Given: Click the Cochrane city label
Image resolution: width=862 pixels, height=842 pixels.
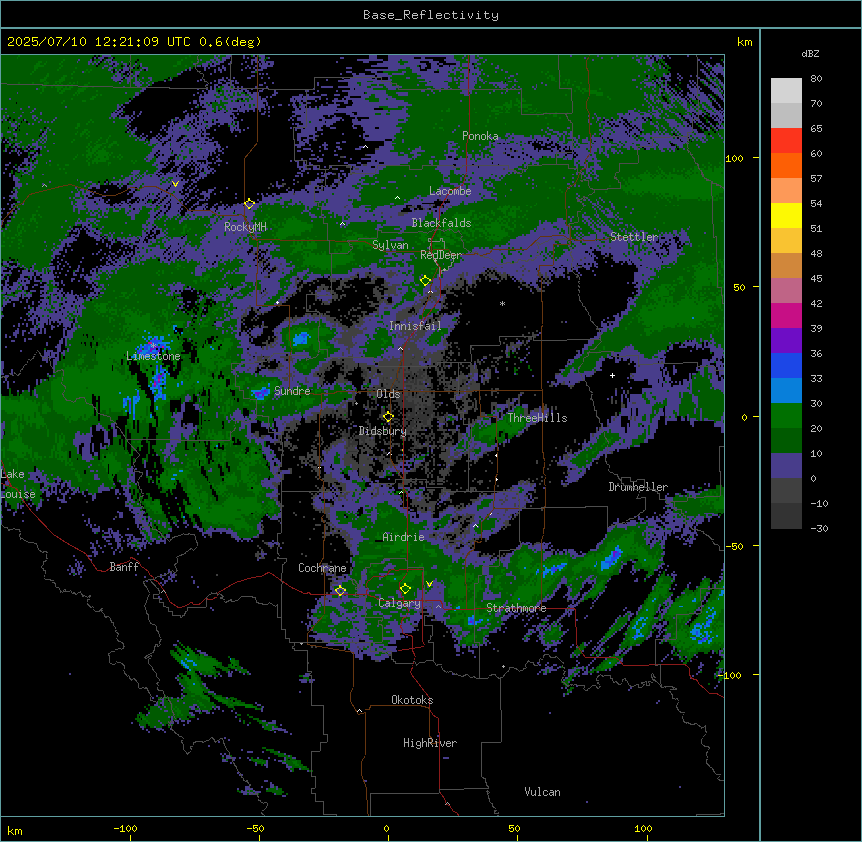Looking at the screenshot, I should click(x=322, y=568).
